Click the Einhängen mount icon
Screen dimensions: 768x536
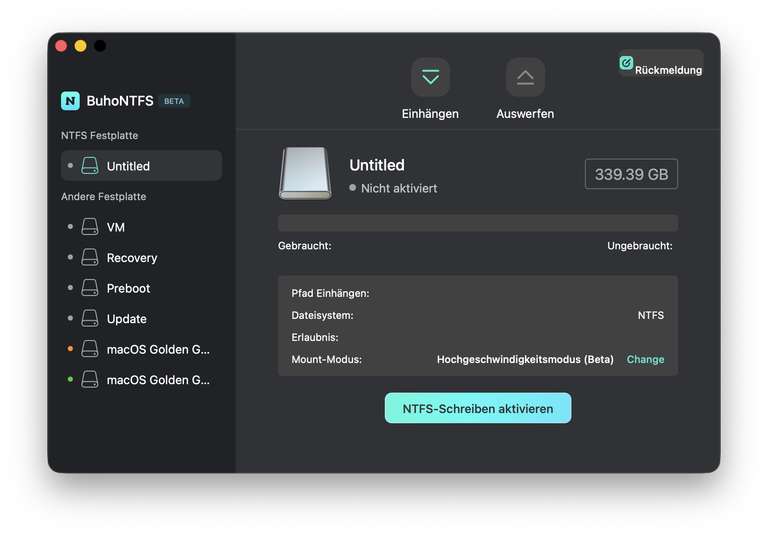pyautogui.click(x=430, y=77)
